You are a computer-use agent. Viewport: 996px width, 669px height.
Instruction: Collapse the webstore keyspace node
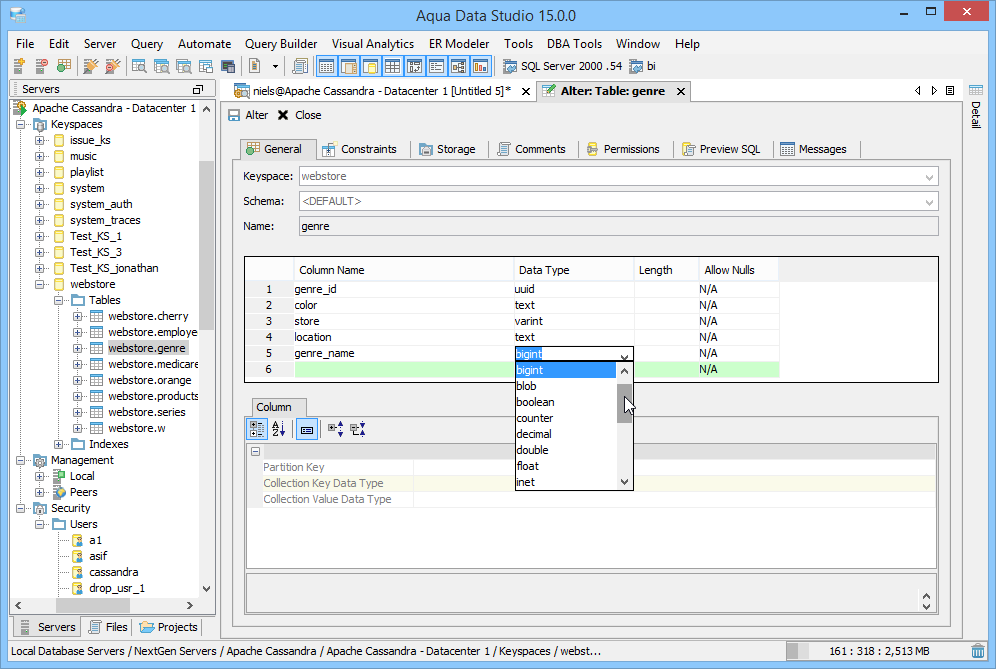click(x=39, y=284)
